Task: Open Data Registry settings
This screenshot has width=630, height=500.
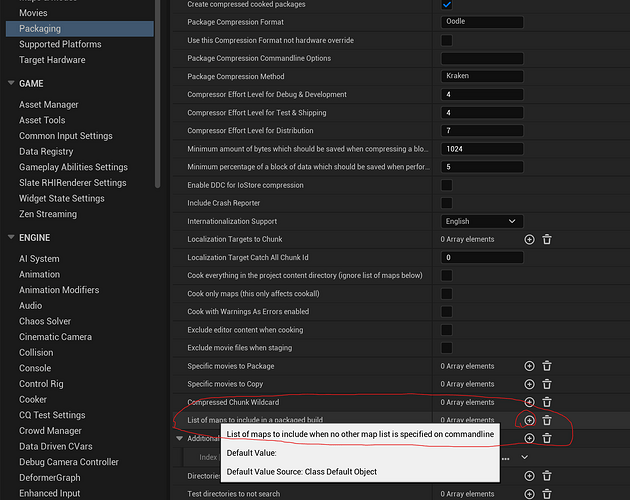Action: 46,152
